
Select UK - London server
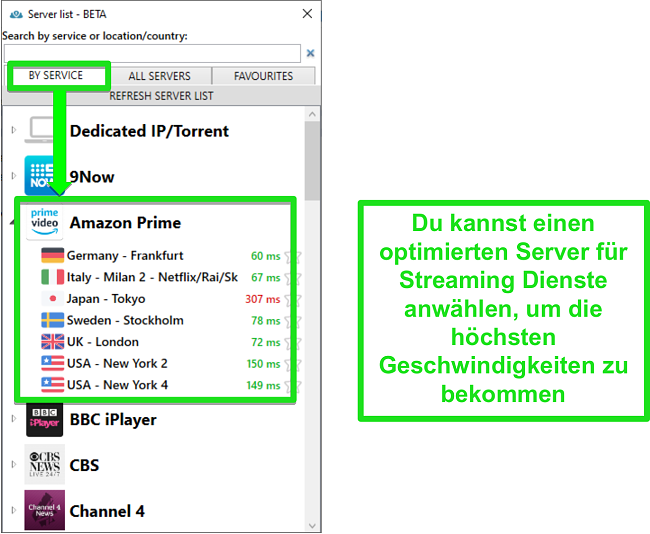[x=102, y=342]
